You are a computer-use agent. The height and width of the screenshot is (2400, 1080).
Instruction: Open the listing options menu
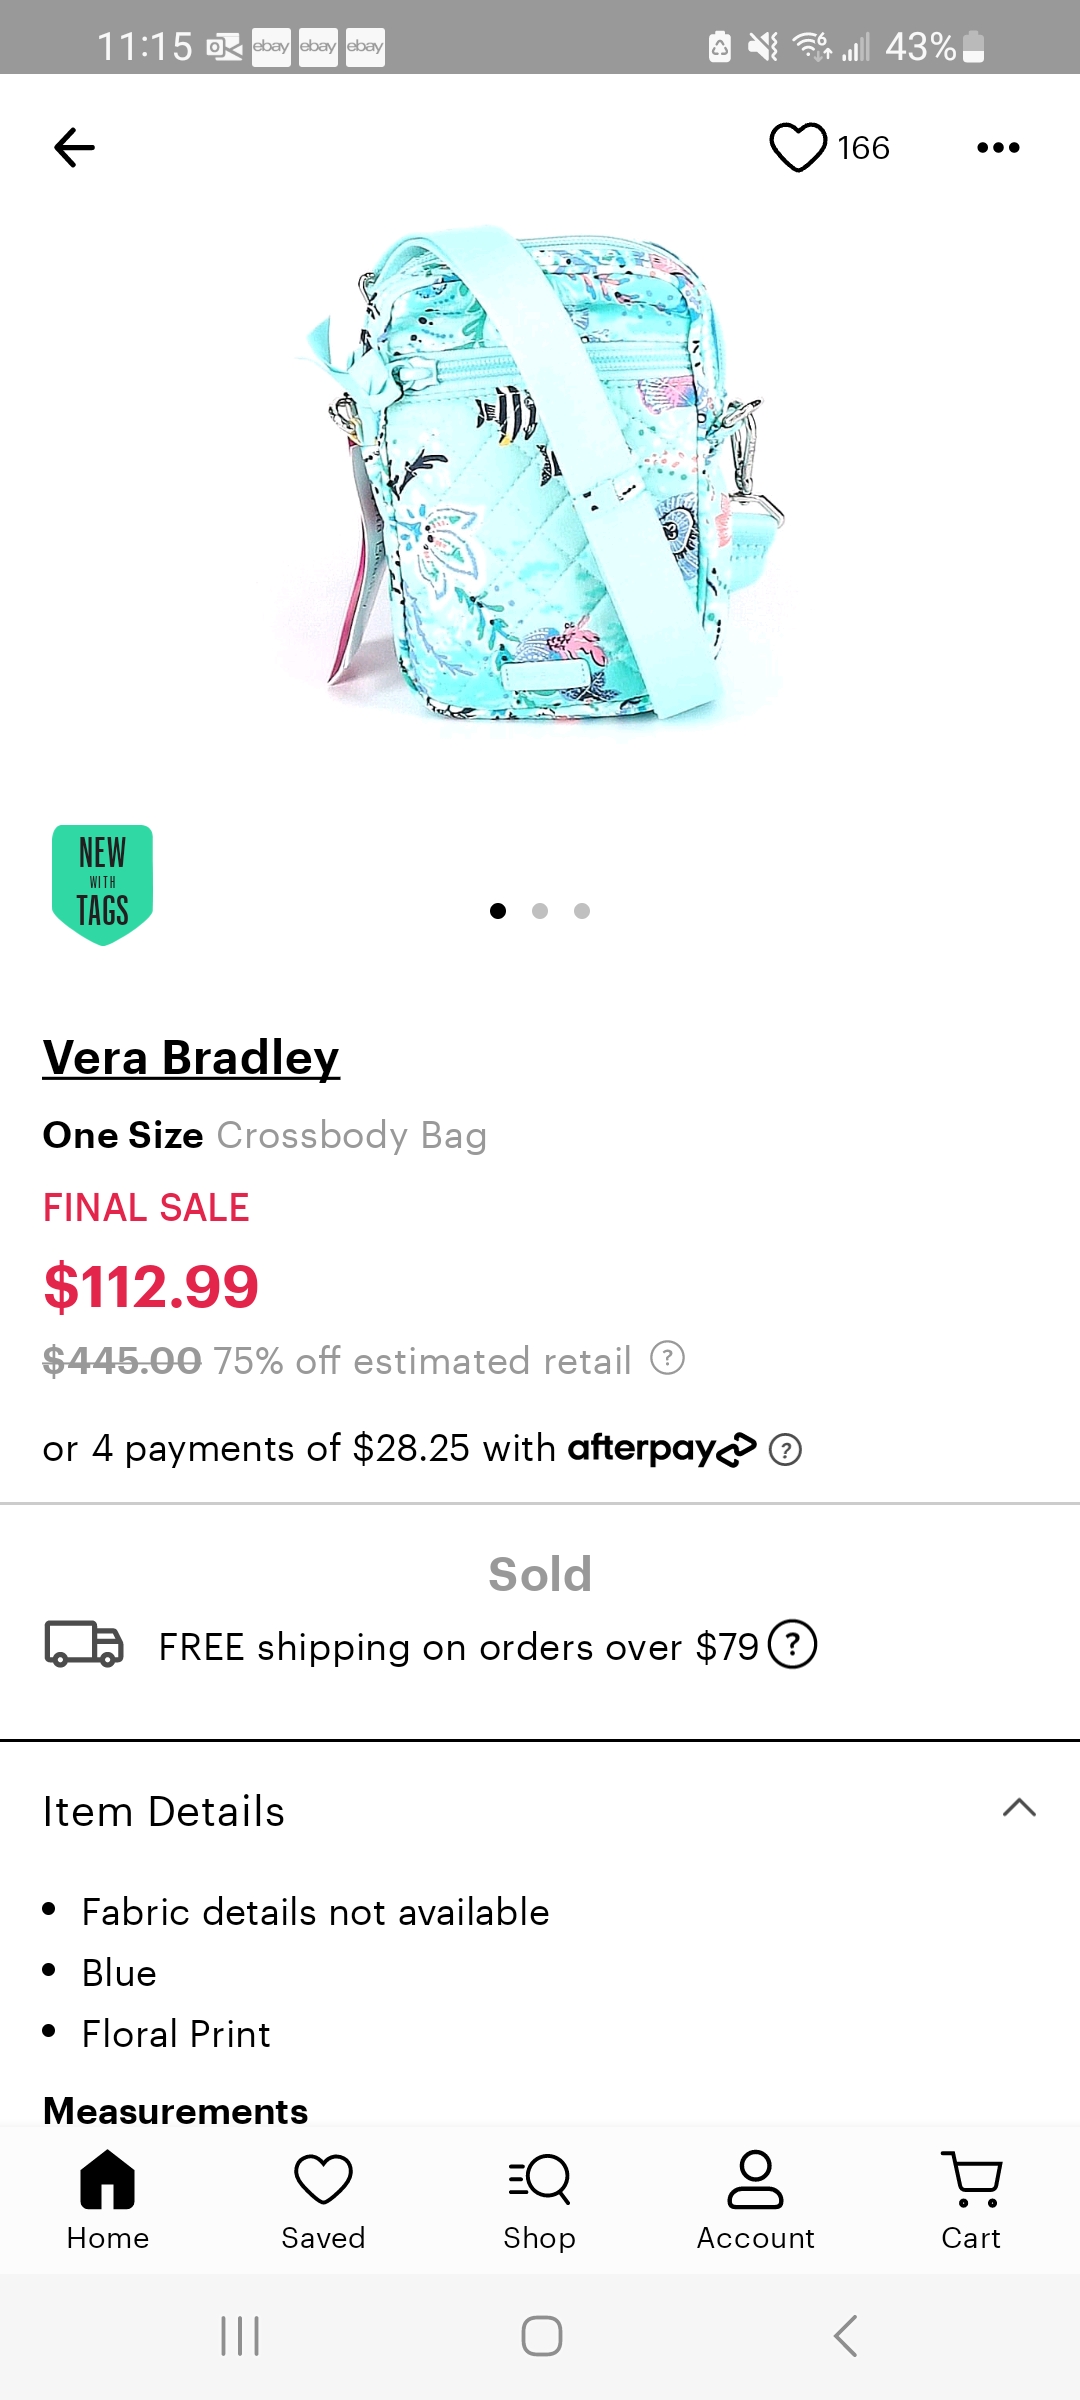tap(997, 147)
